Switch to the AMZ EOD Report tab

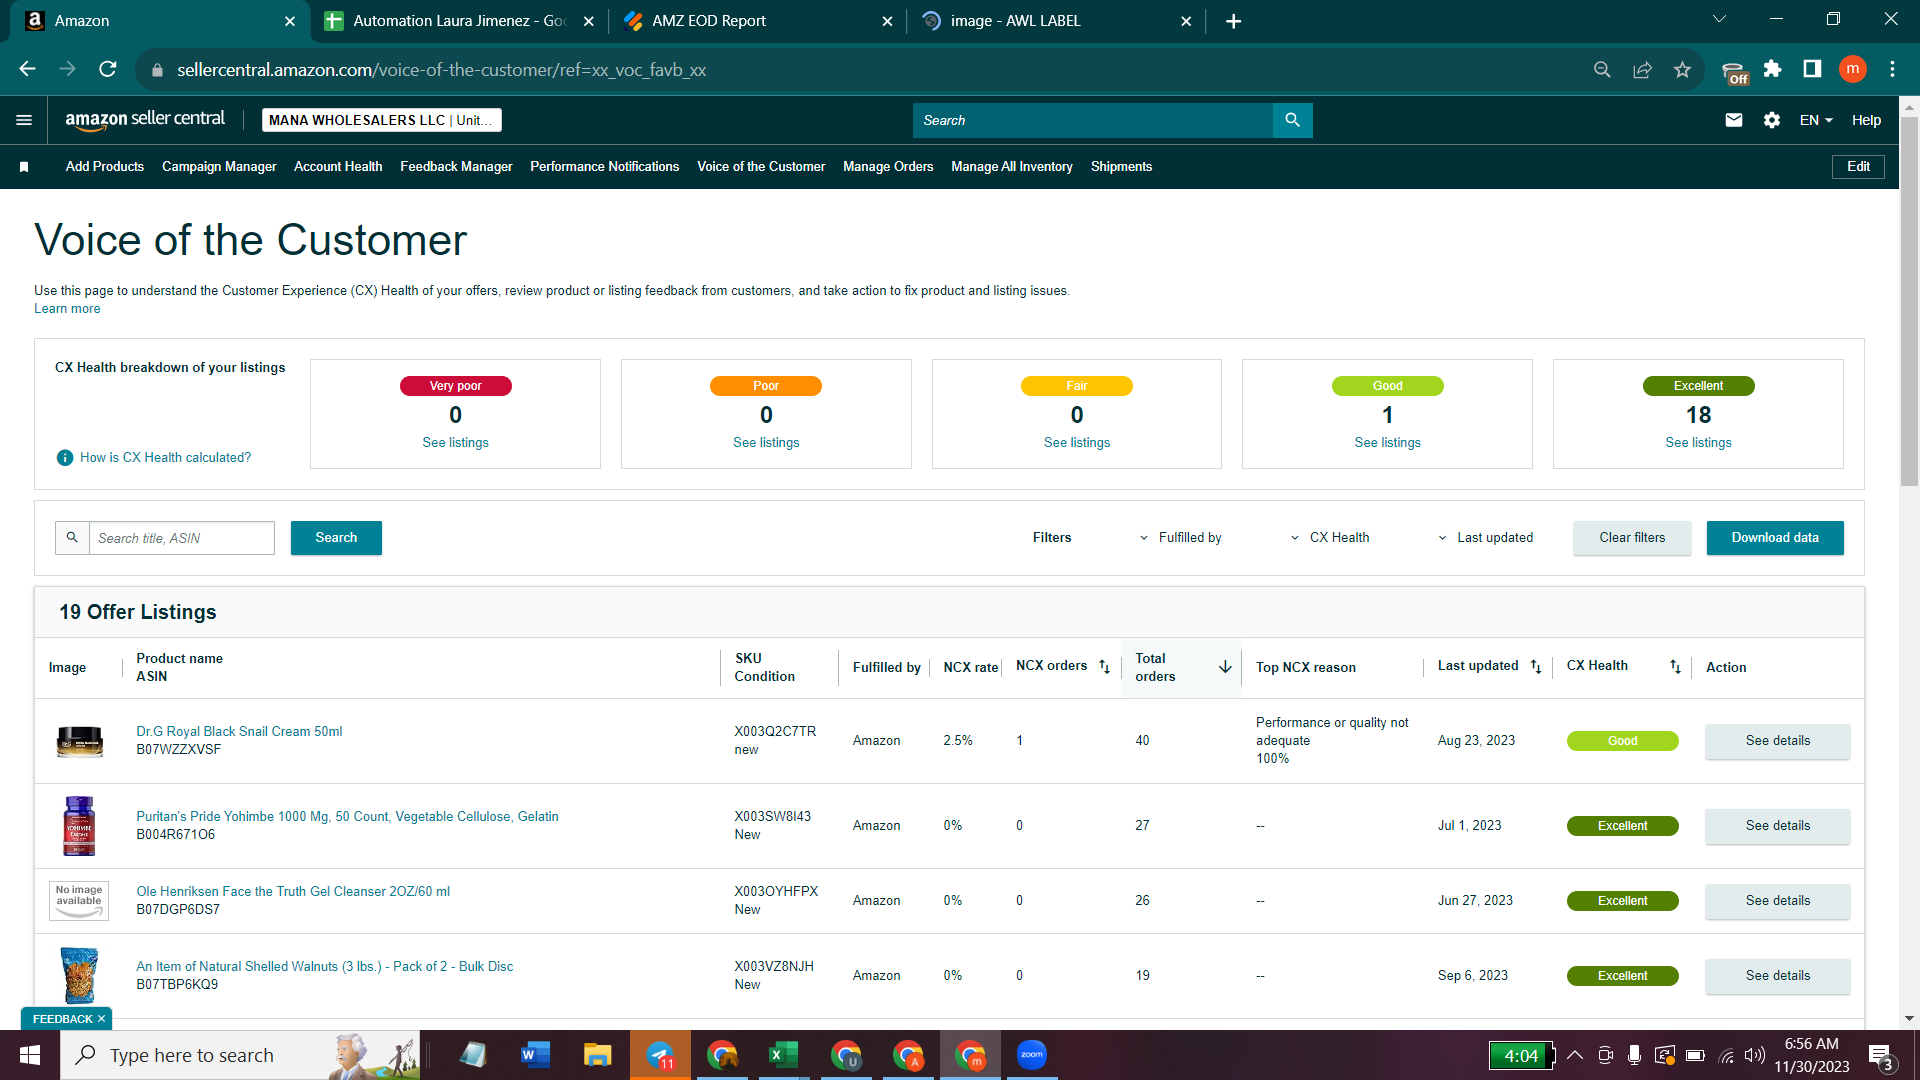pos(757,21)
